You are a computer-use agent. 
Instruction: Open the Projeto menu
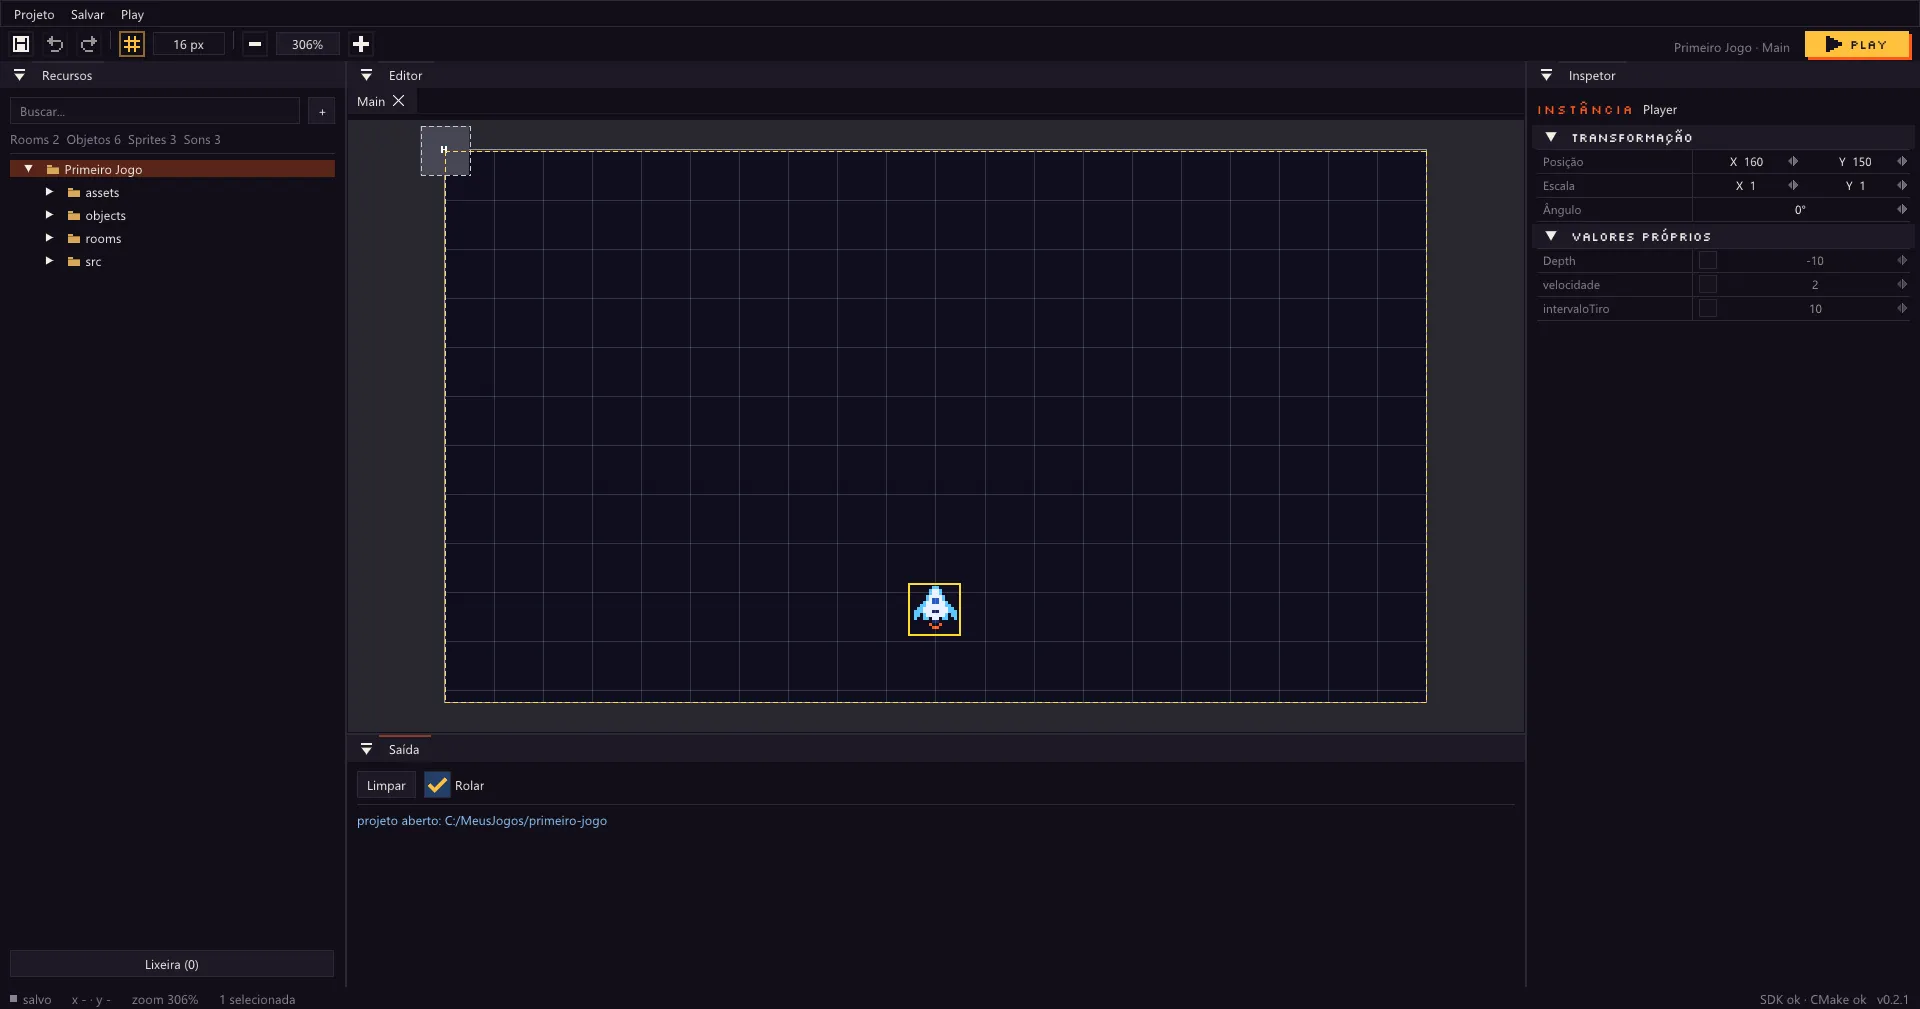pos(34,14)
